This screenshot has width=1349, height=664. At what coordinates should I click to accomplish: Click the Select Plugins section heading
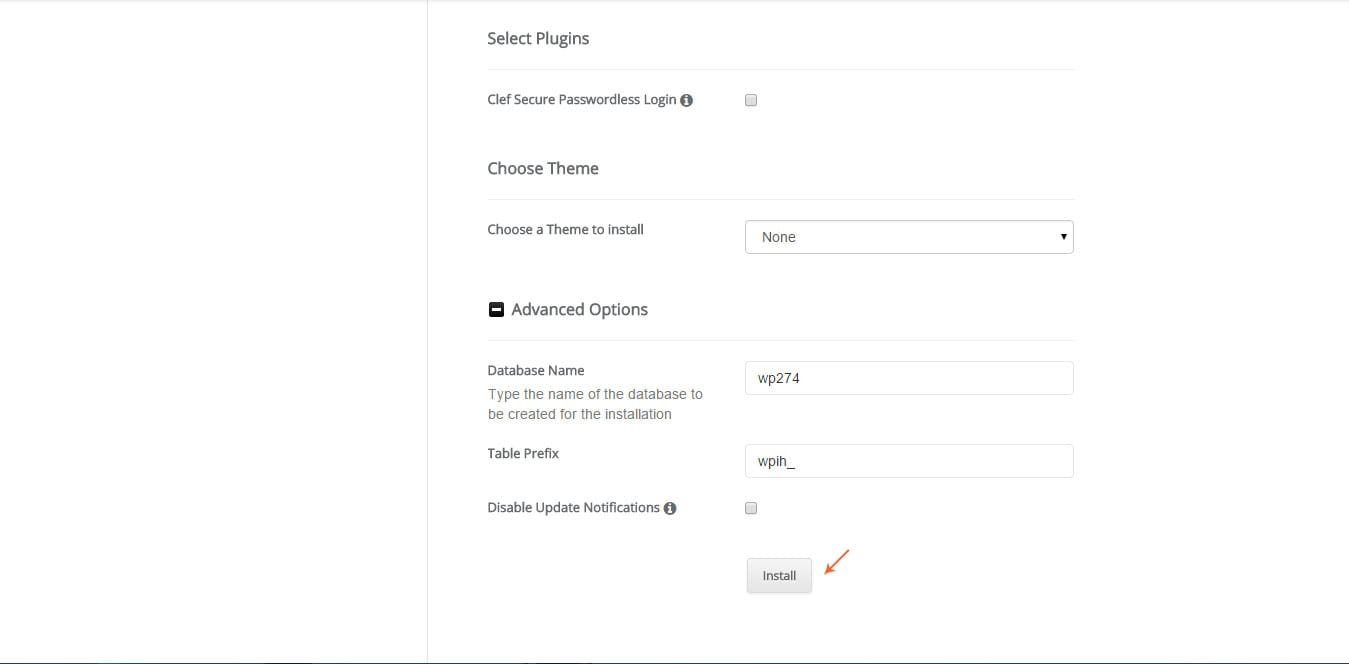pos(538,39)
